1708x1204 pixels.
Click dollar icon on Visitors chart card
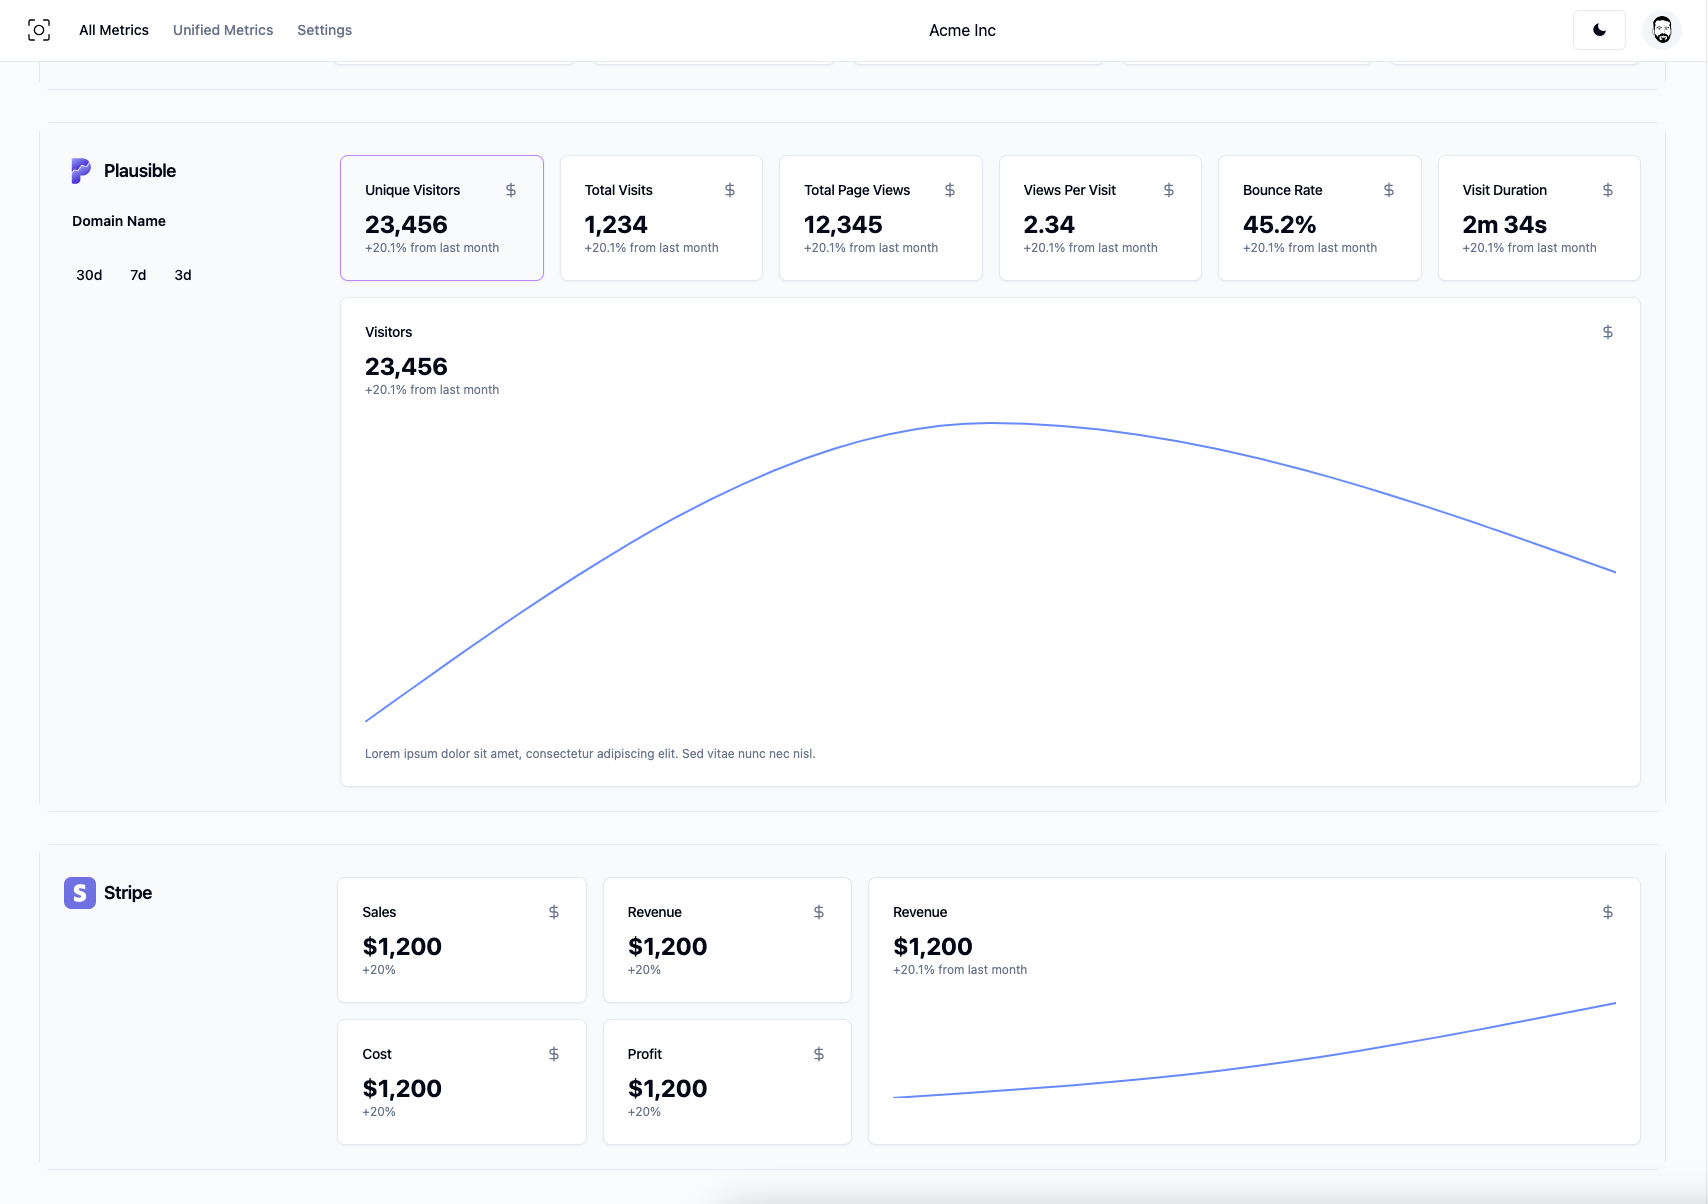coord(1608,332)
